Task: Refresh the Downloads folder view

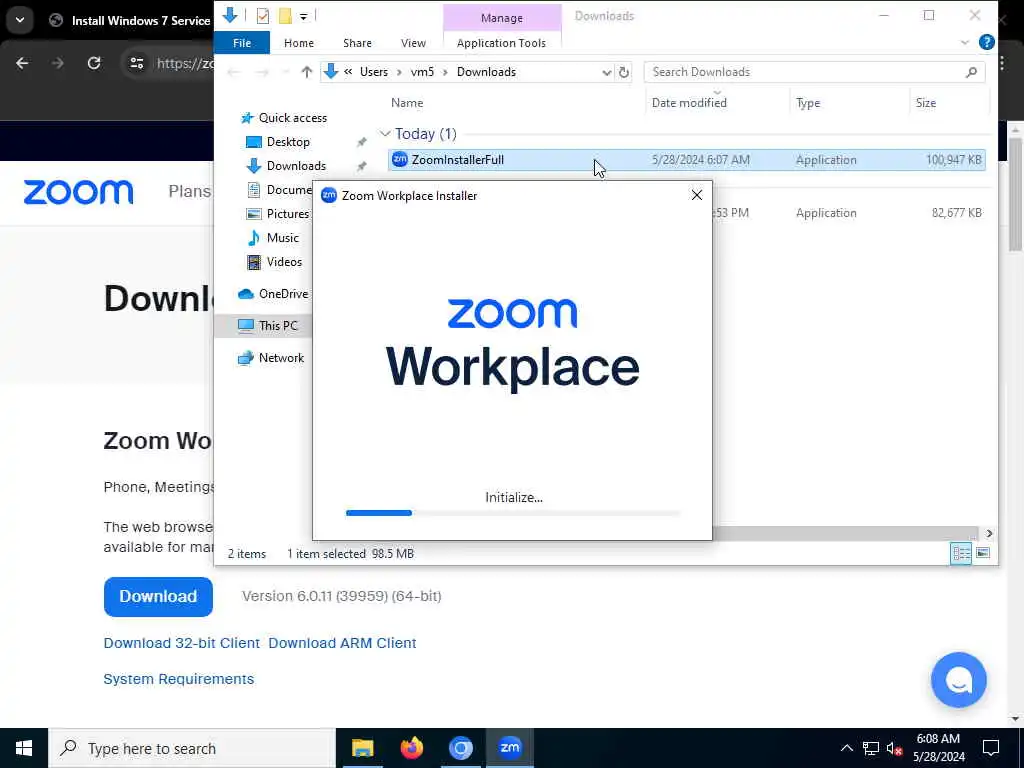Action: pos(624,72)
